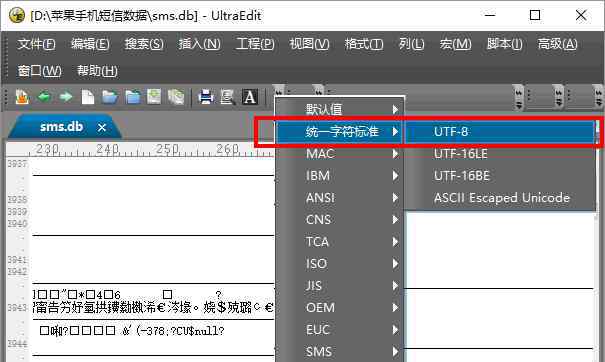605x362 pixels.
Task: Click the UltraEdit application icon in title bar
Action: [x=17, y=15]
